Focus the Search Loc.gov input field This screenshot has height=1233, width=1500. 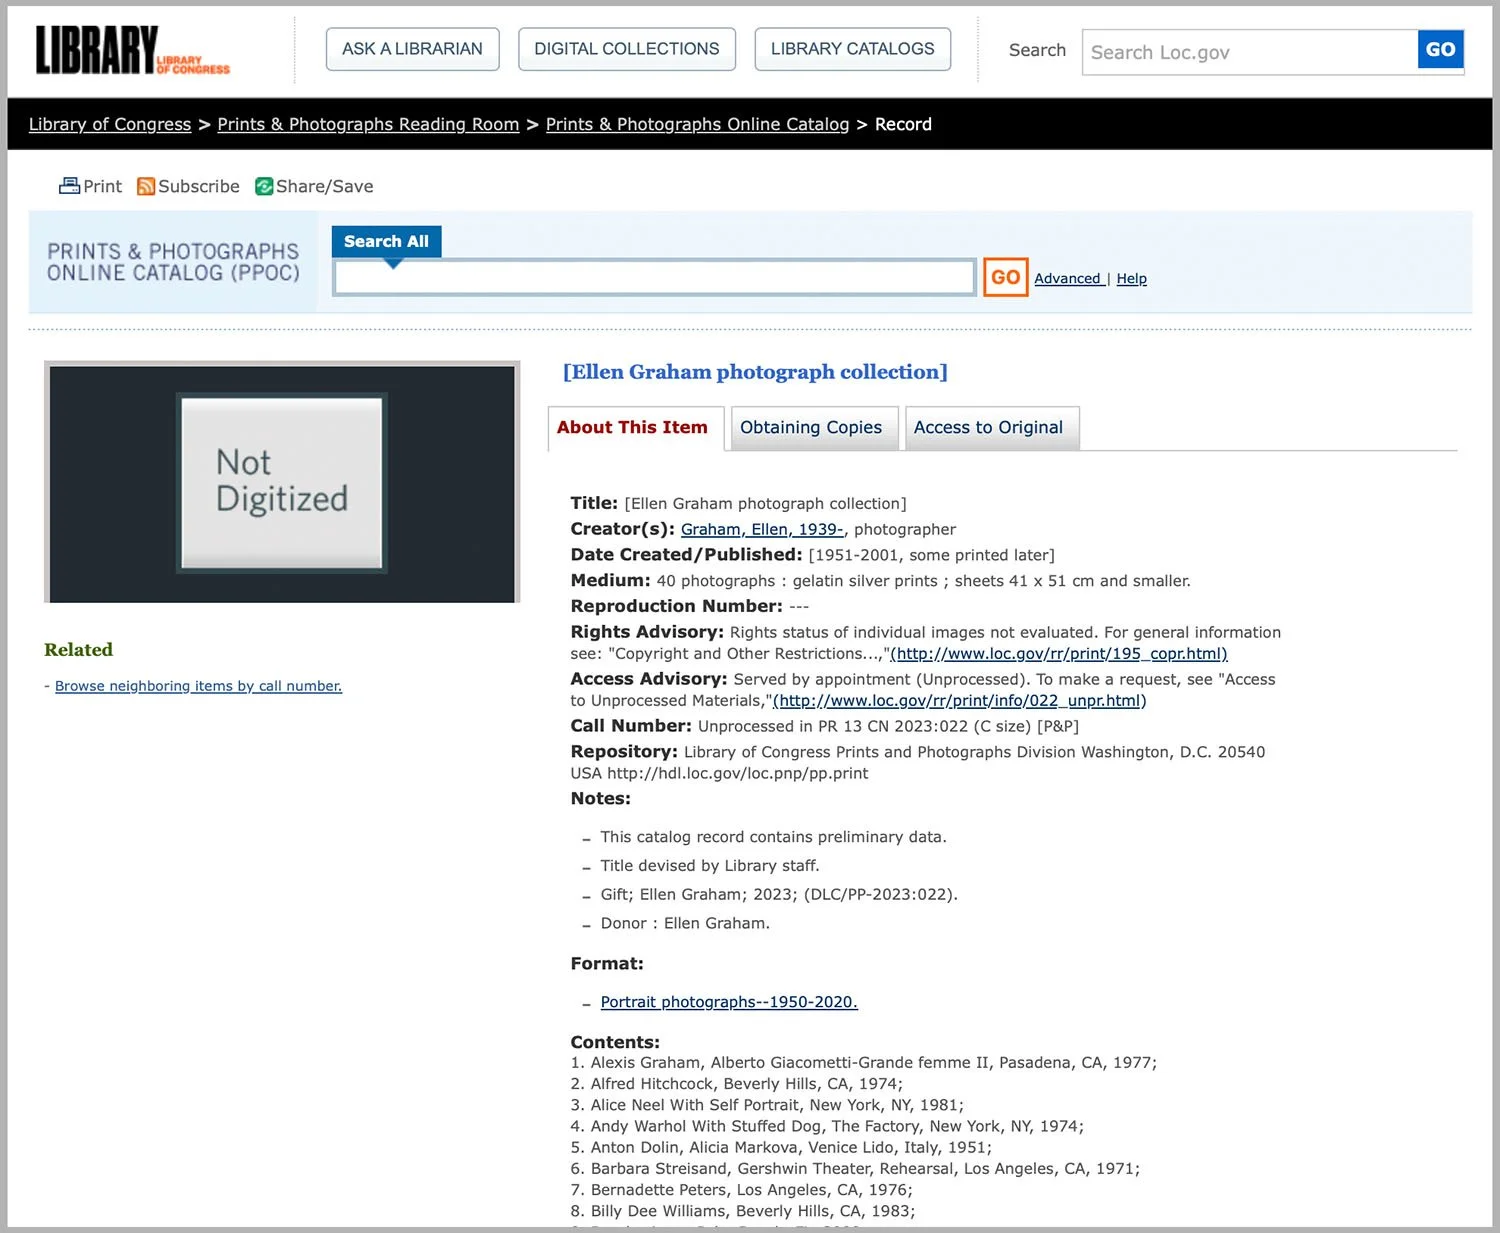pos(1250,52)
